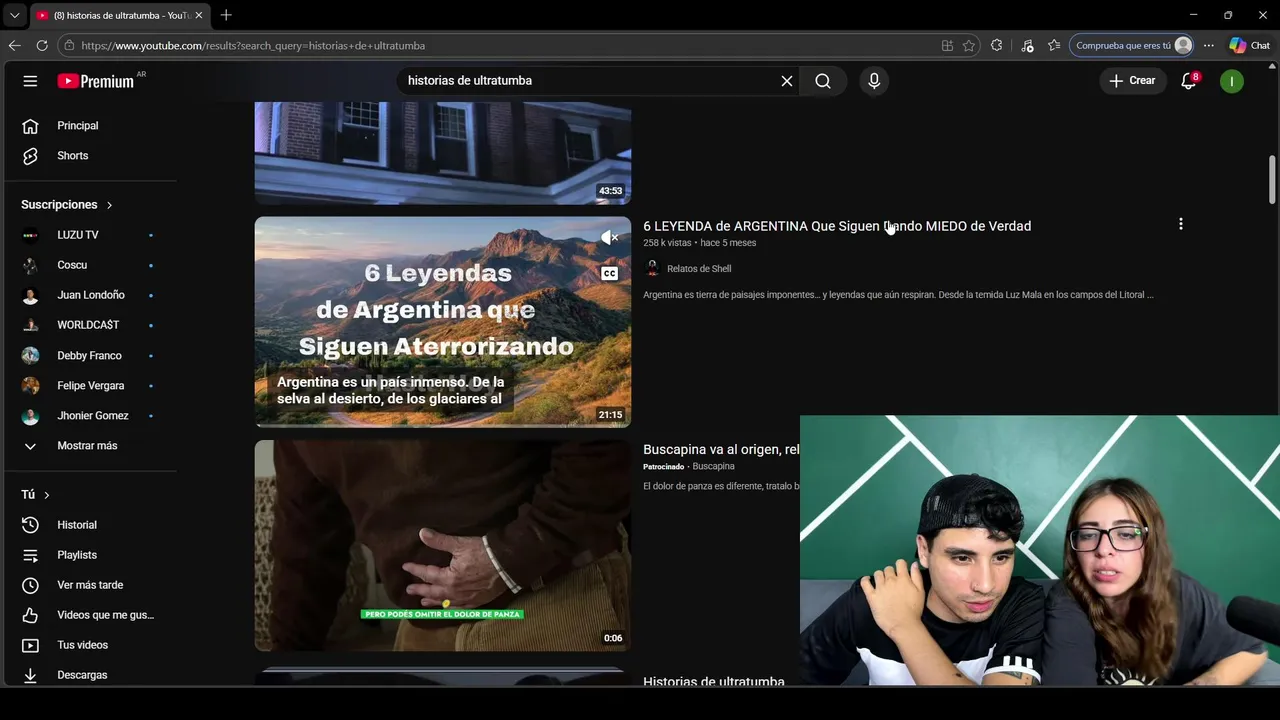Close the historias de ultratumba tab
The height and width of the screenshot is (720, 1280).
click(x=198, y=15)
